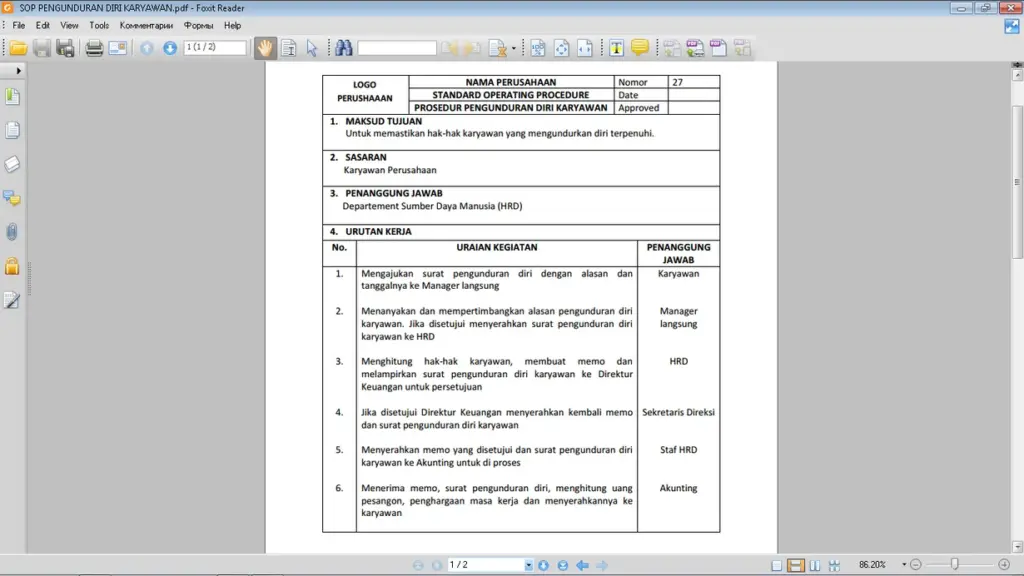Screen dimensions: 1024x576
Task: Click the page number field in toolbar
Action: coord(215,47)
